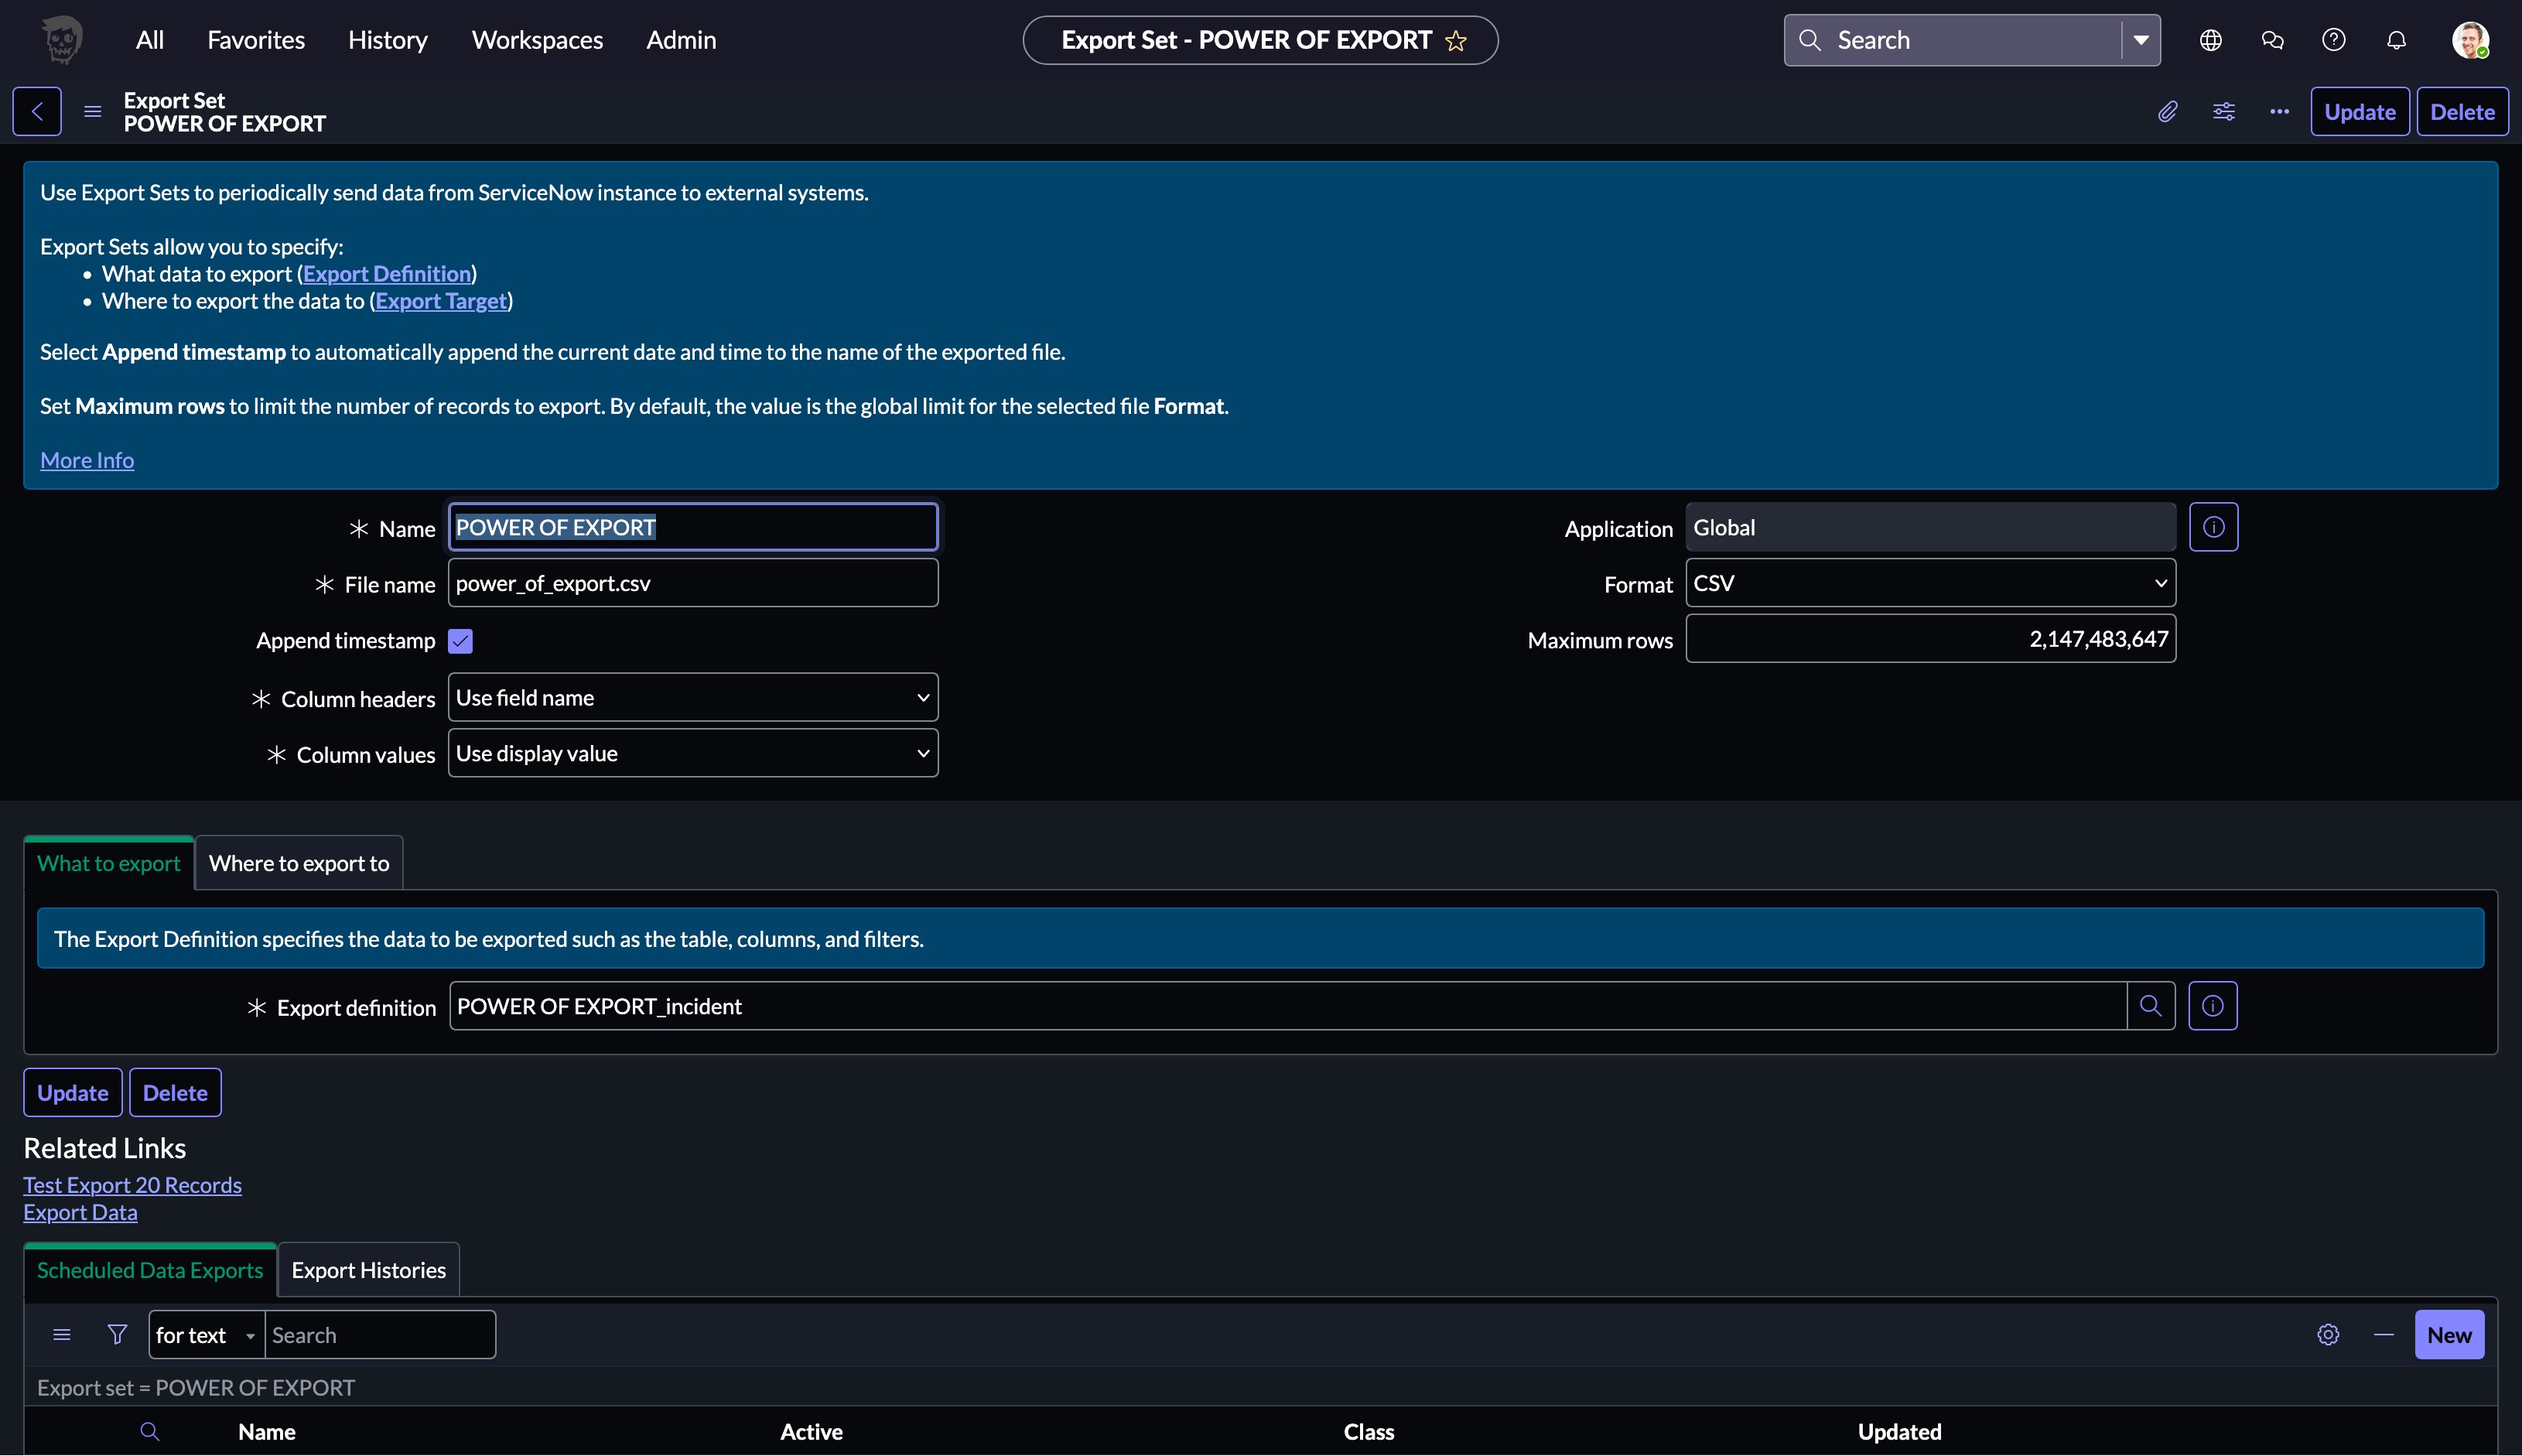
Task: Open list personalization gear icon
Action: tap(2328, 1335)
